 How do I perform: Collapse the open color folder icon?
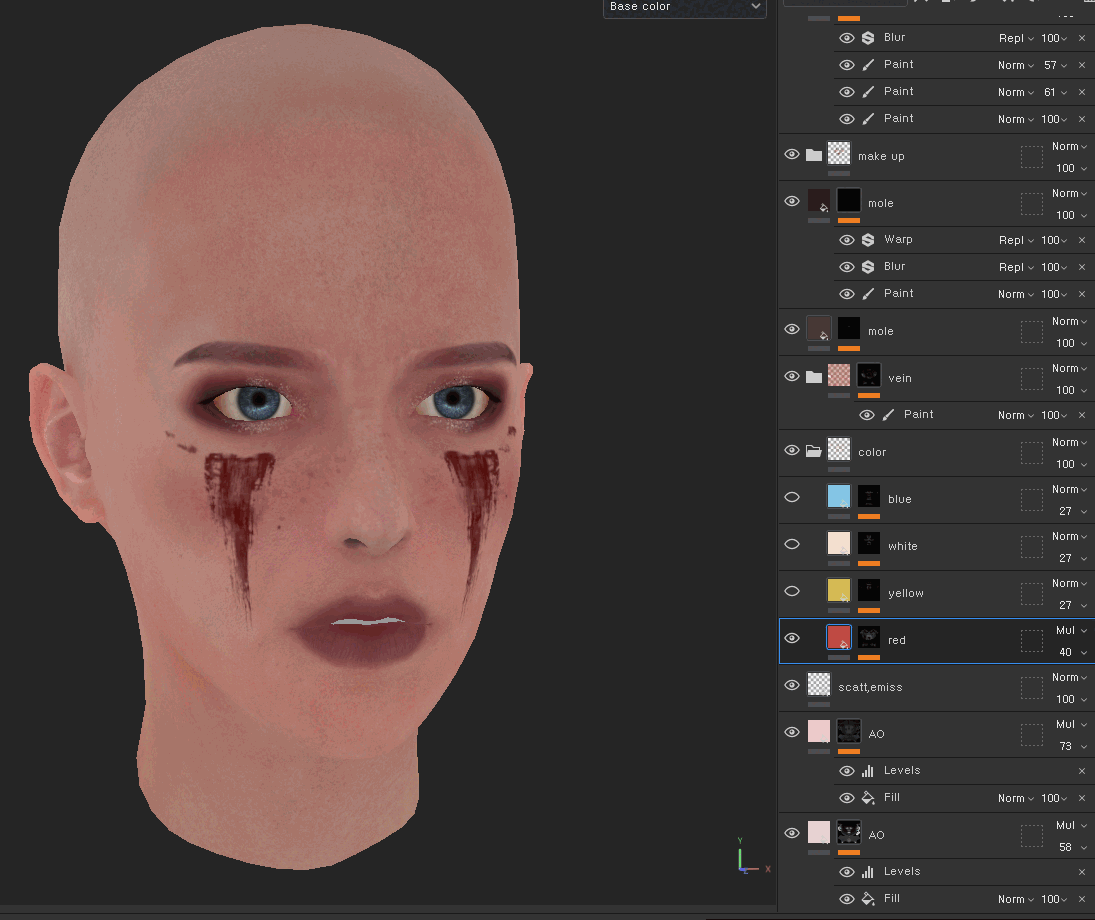pyautogui.click(x=814, y=451)
